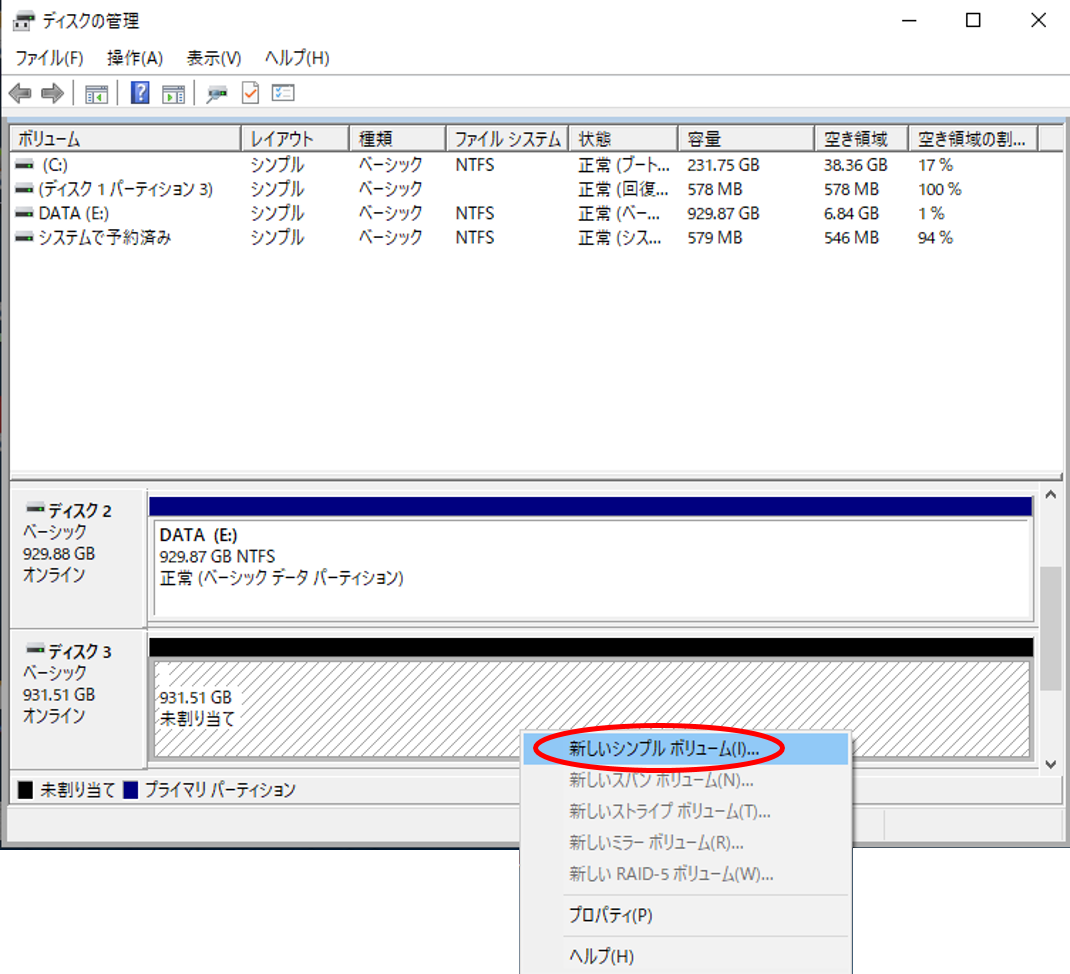Click the disk pane vertical scrollbar thumb
Image resolution: width=1070 pixels, height=974 pixels.
tap(1051, 629)
